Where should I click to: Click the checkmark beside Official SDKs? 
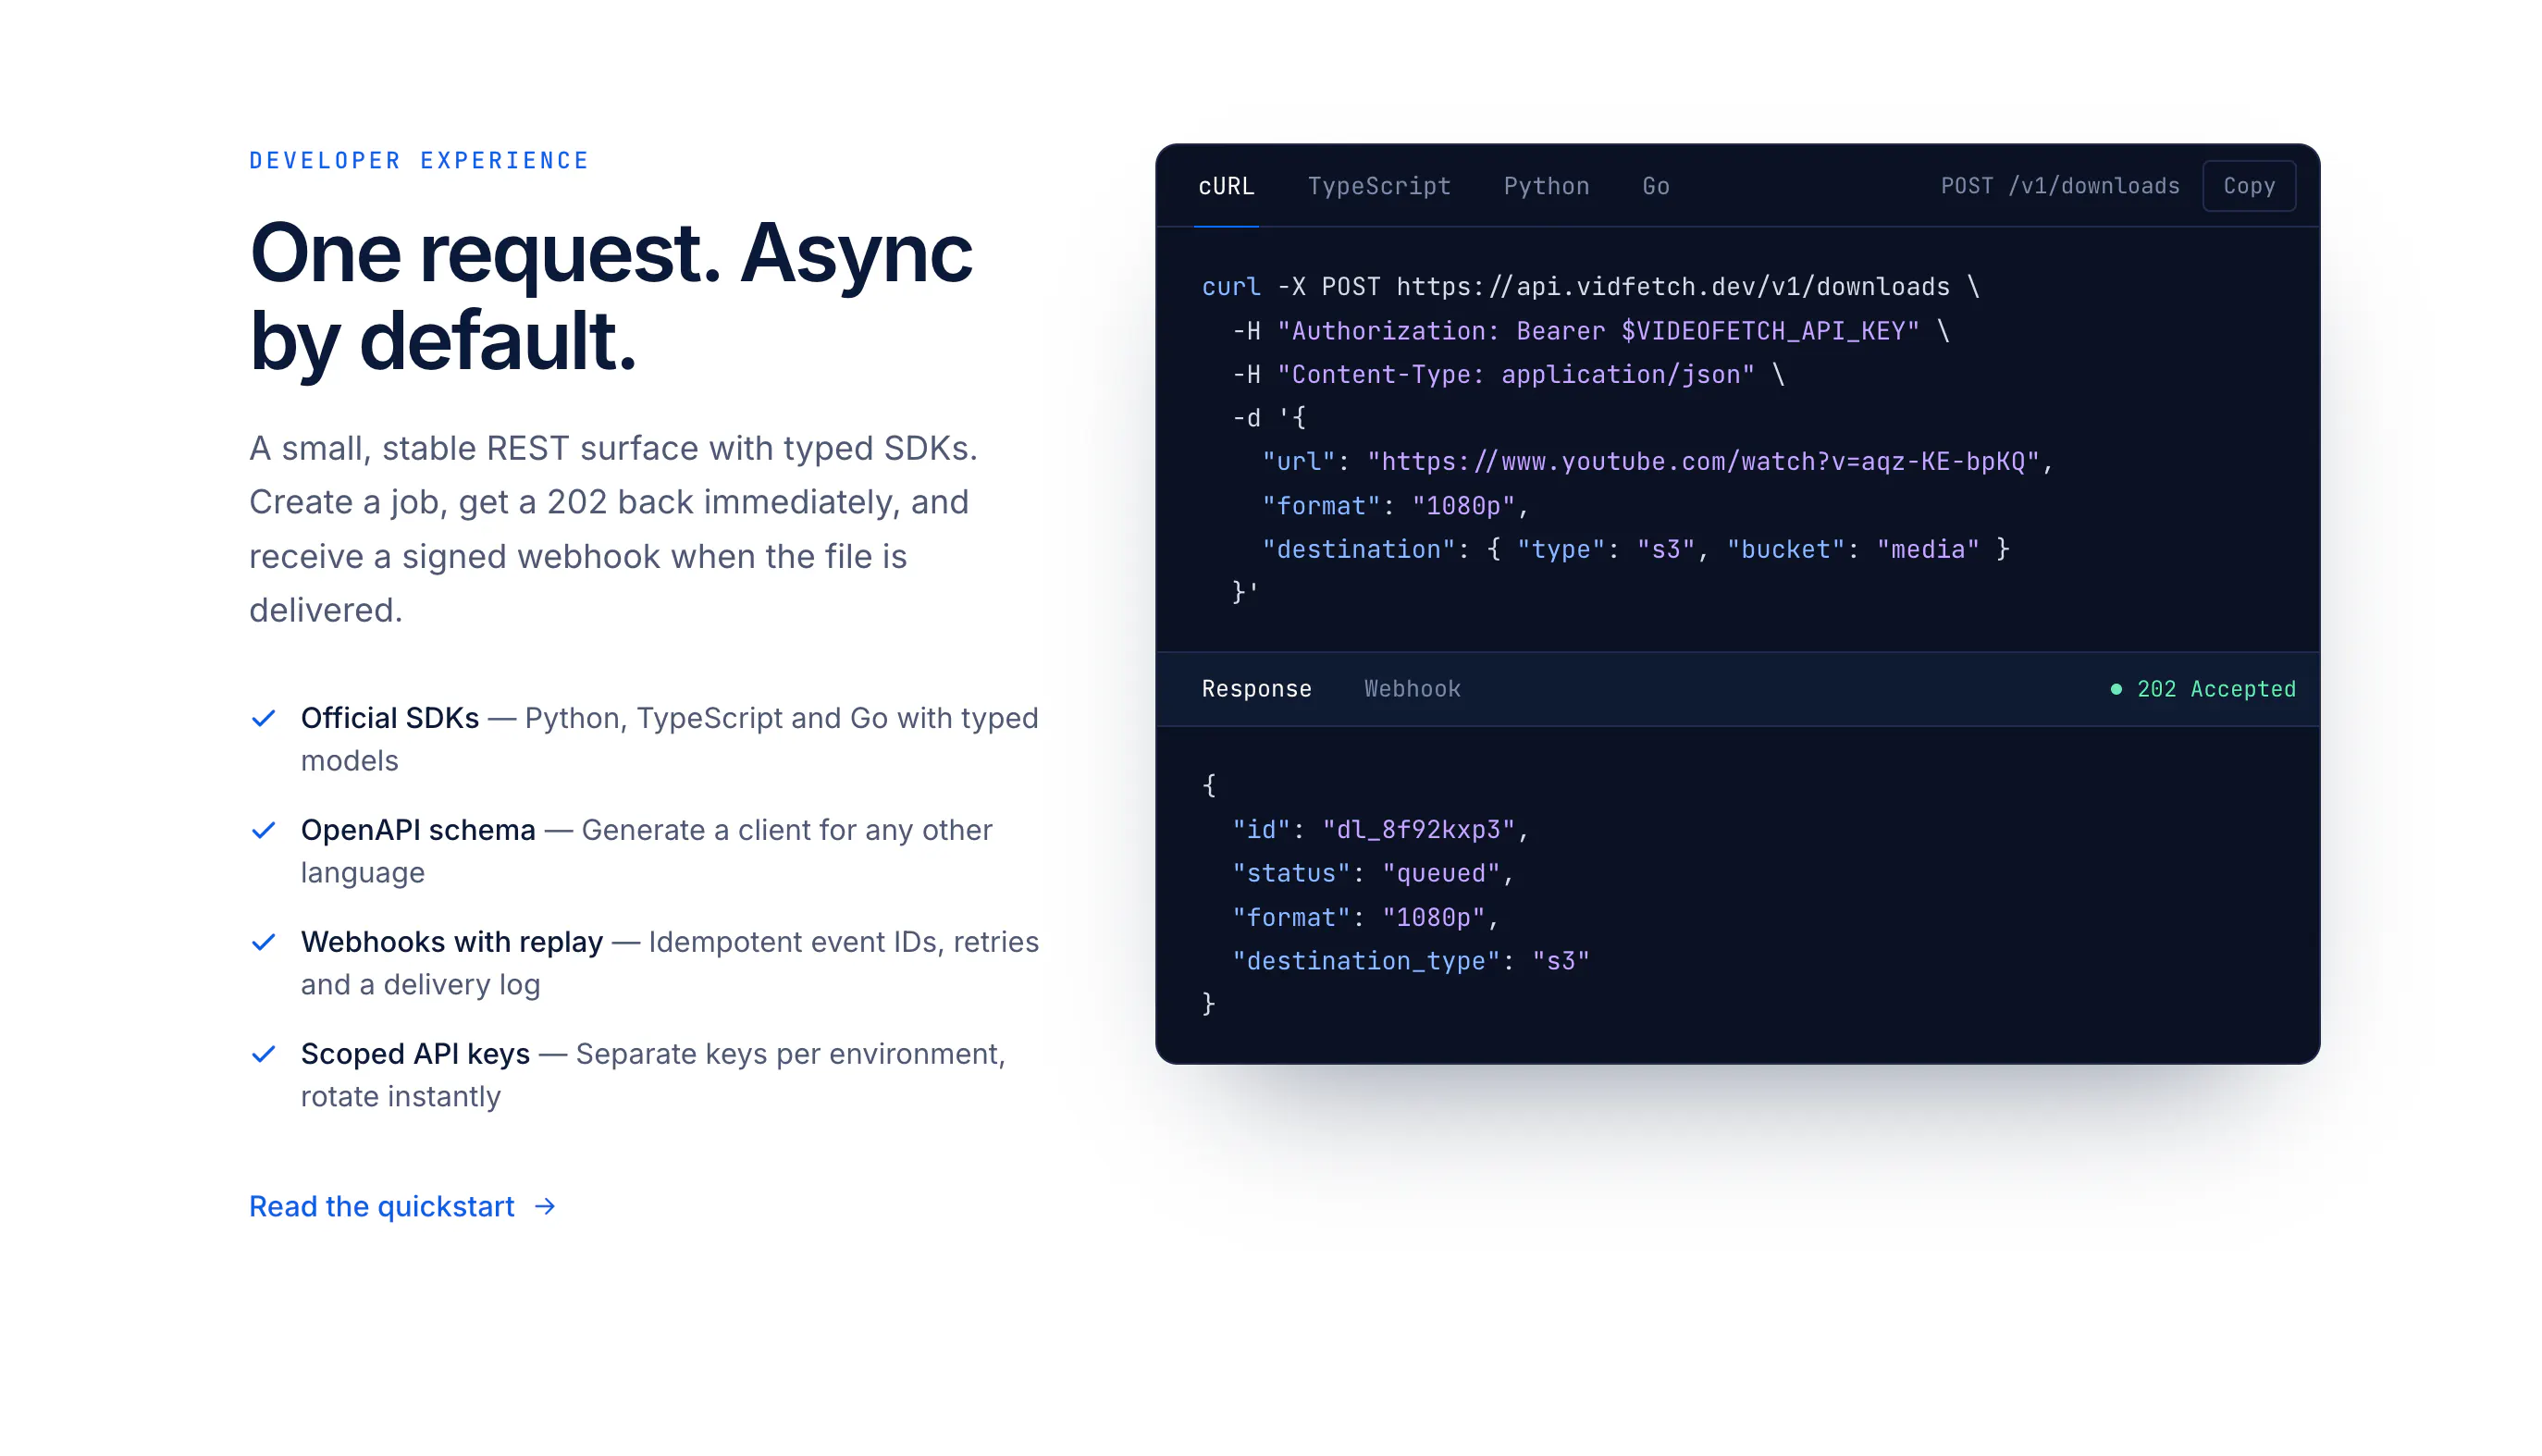pyautogui.click(x=263, y=718)
